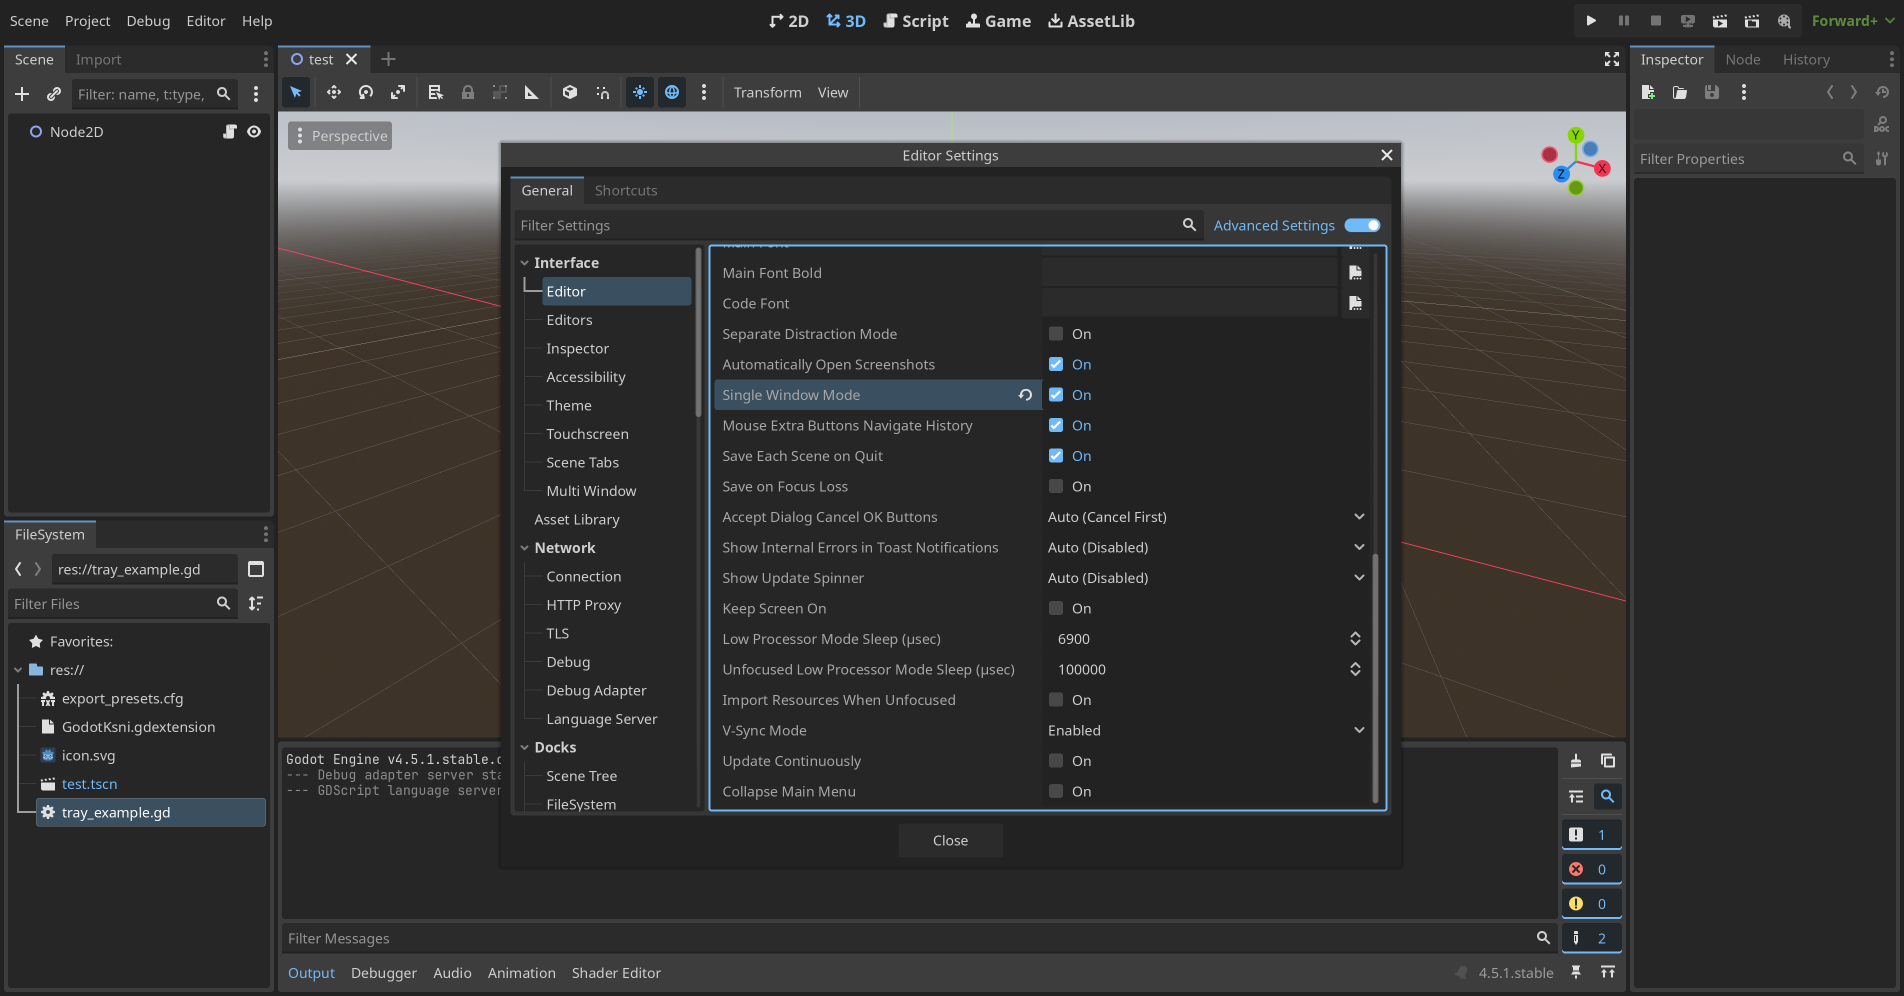This screenshot has width=1904, height=996.
Task: Toggle visibility eye of Node2D
Action: coord(254,132)
